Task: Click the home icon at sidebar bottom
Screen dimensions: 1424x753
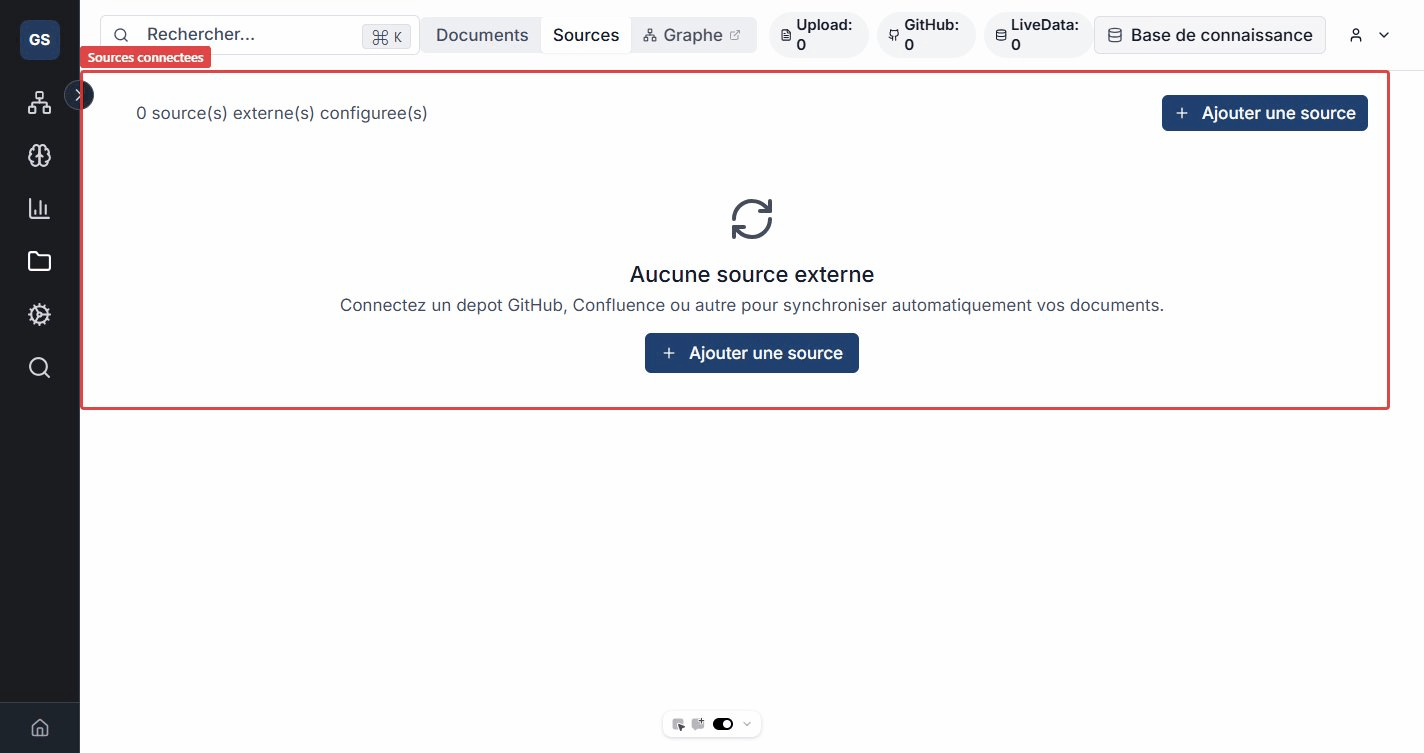Action: point(39,727)
